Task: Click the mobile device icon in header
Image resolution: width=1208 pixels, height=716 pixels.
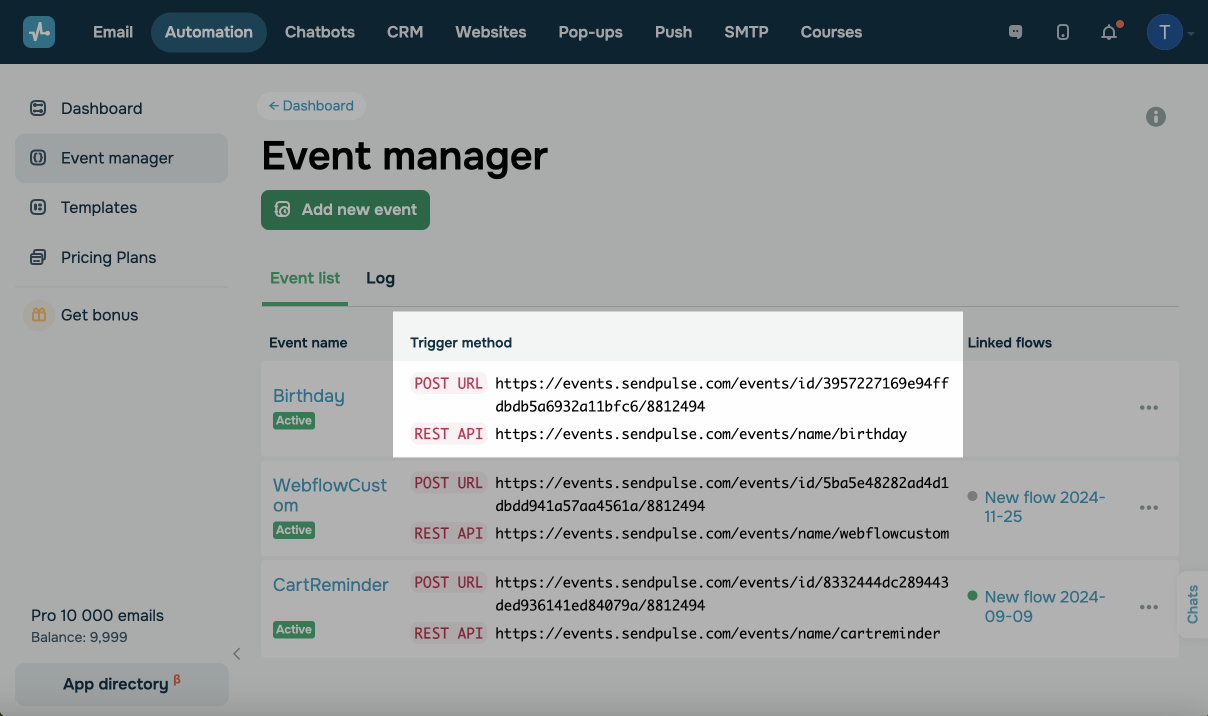Action: [1062, 32]
